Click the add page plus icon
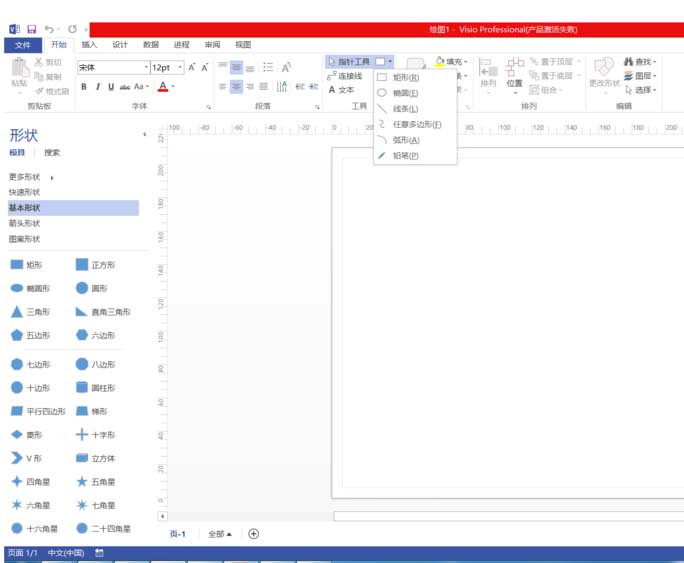The height and width of the screenshot is (563, 684). [253, 534]
